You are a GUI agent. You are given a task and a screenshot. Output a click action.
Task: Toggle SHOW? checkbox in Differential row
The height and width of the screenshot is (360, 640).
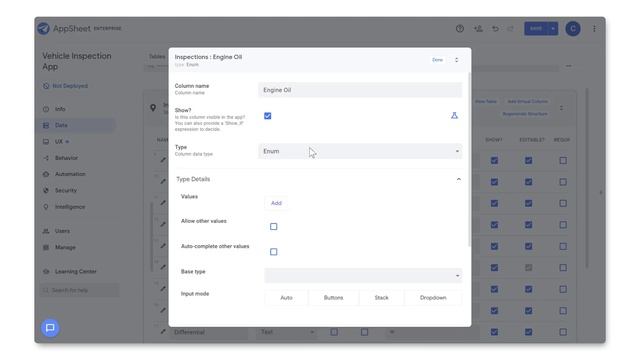(494, 332)
